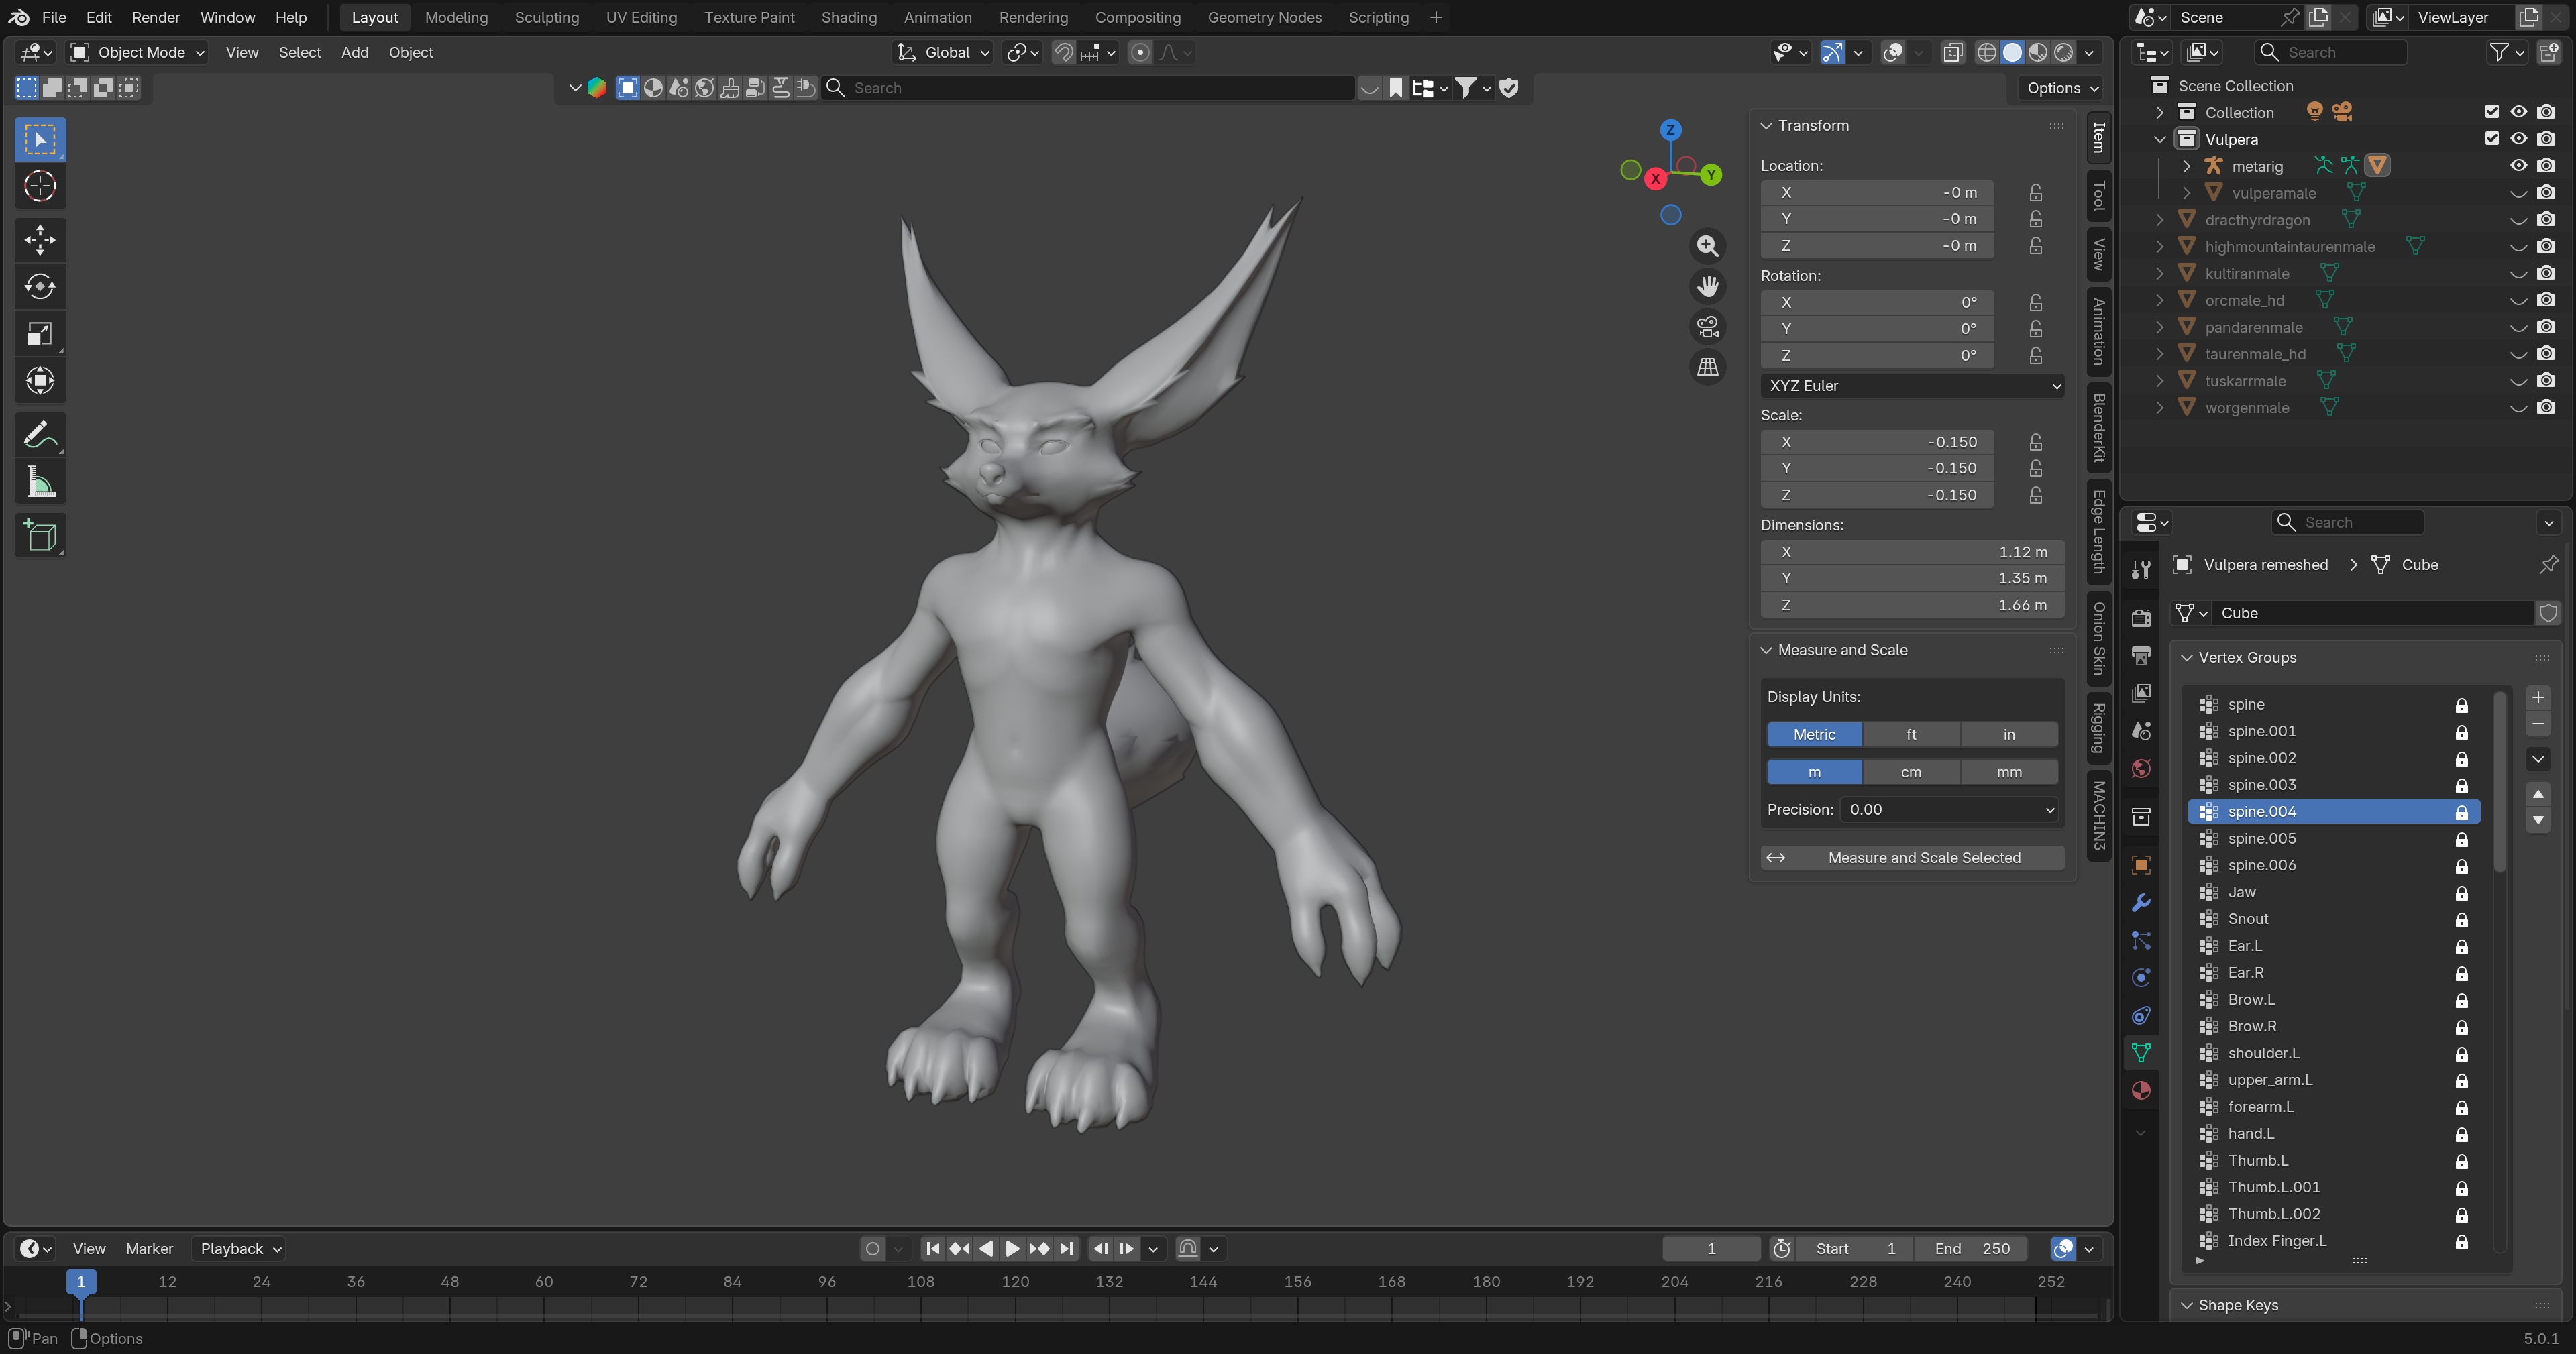
Task: Open the World properties tab
Action: pos(2141,769)
